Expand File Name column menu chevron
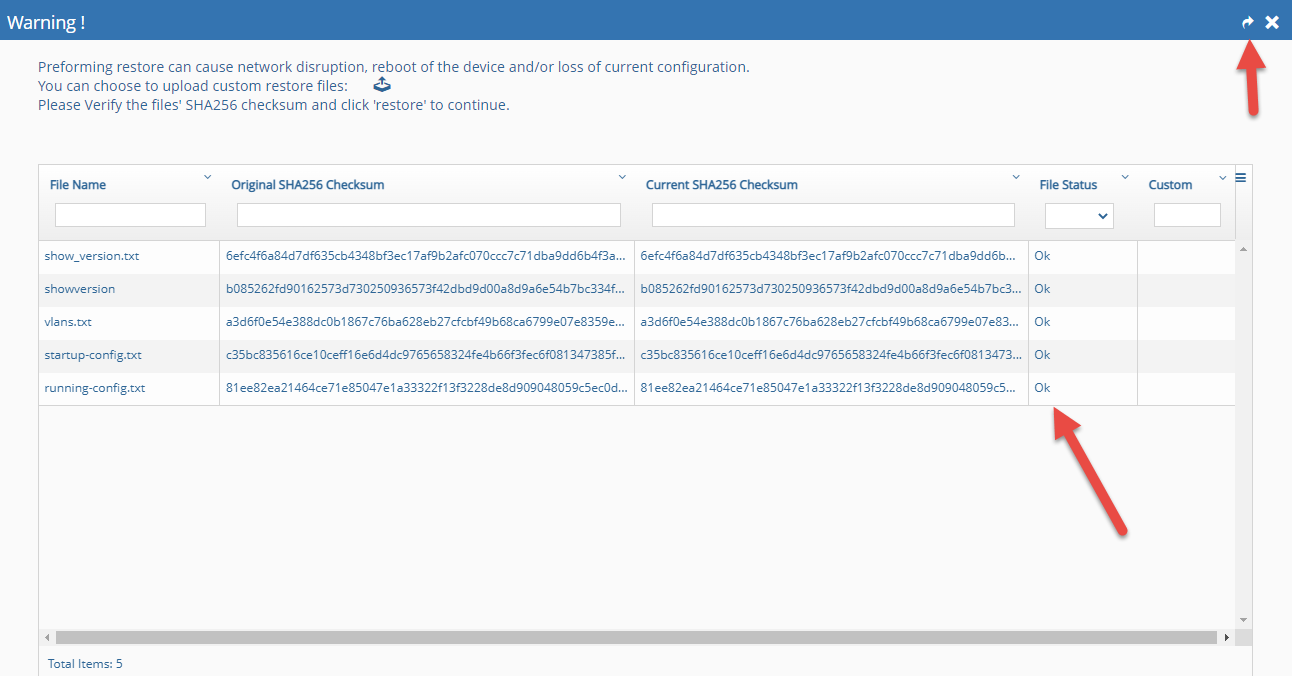The height and width of the screenshot is (676, 1292). [x=208, y=177]
